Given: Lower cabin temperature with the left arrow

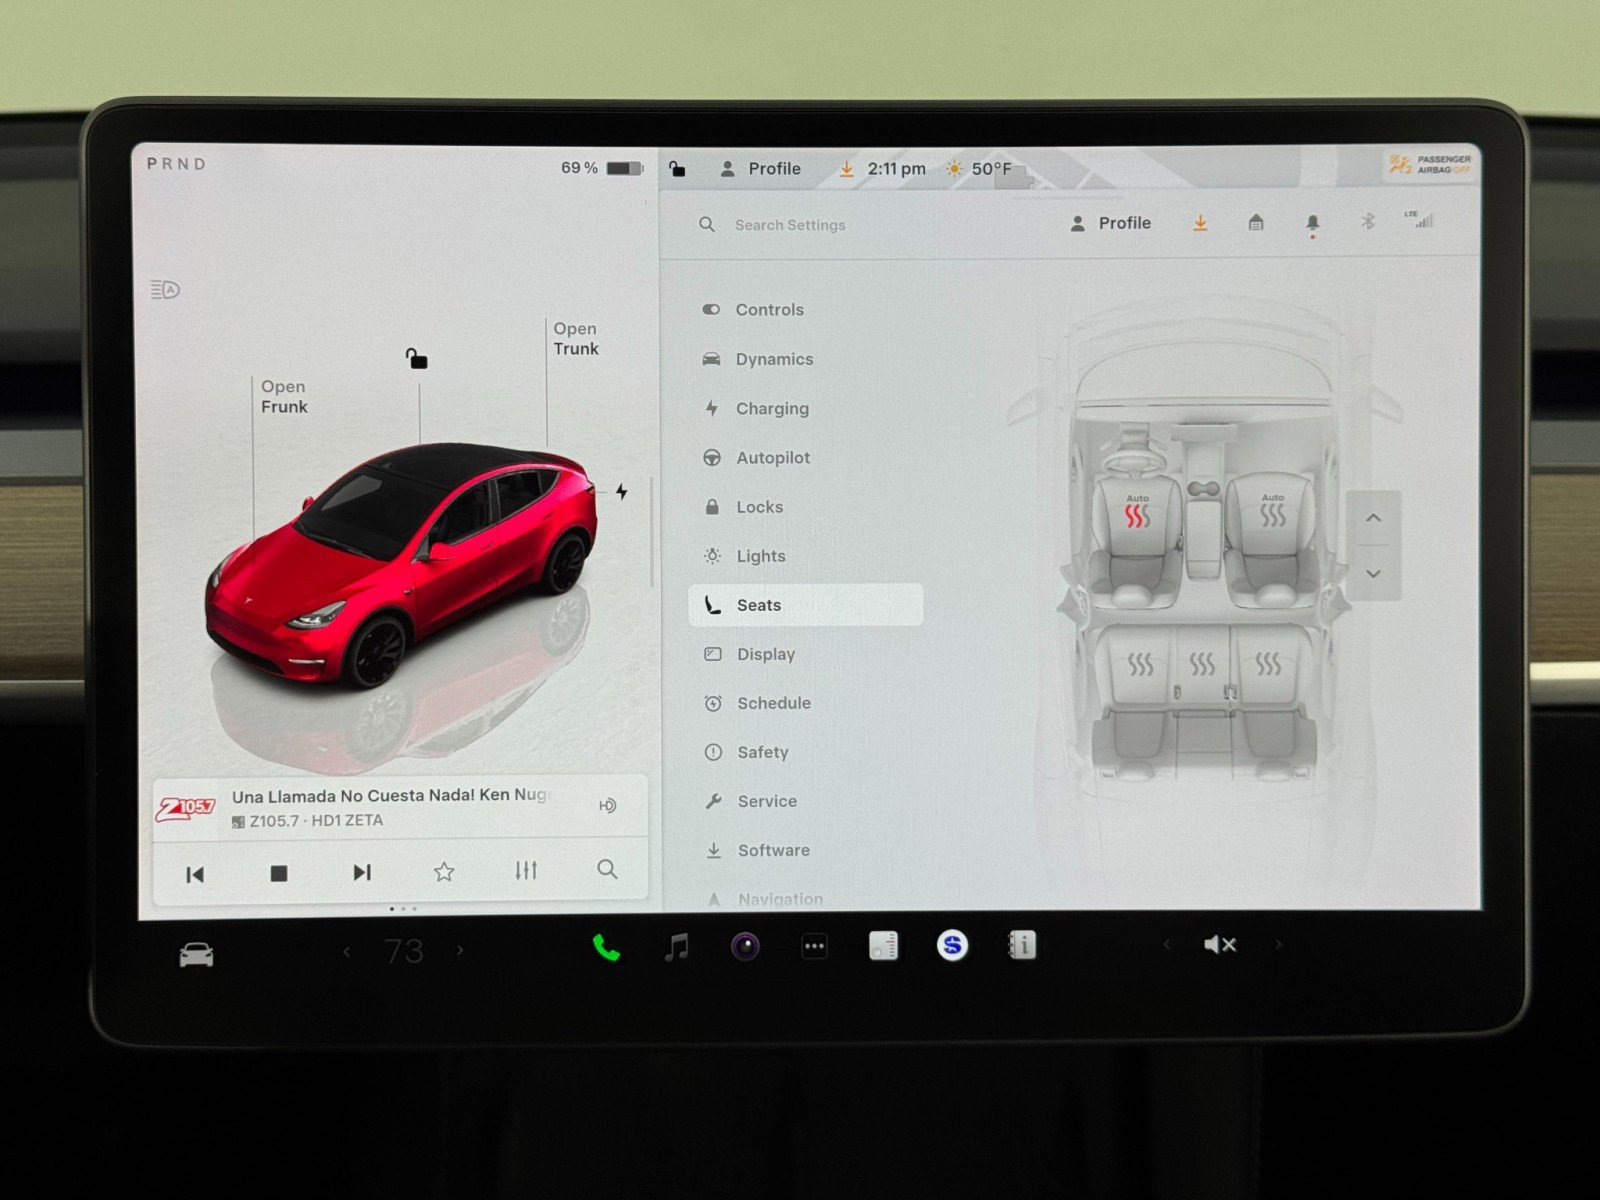Looking at the screenshot, I should 346,949.
